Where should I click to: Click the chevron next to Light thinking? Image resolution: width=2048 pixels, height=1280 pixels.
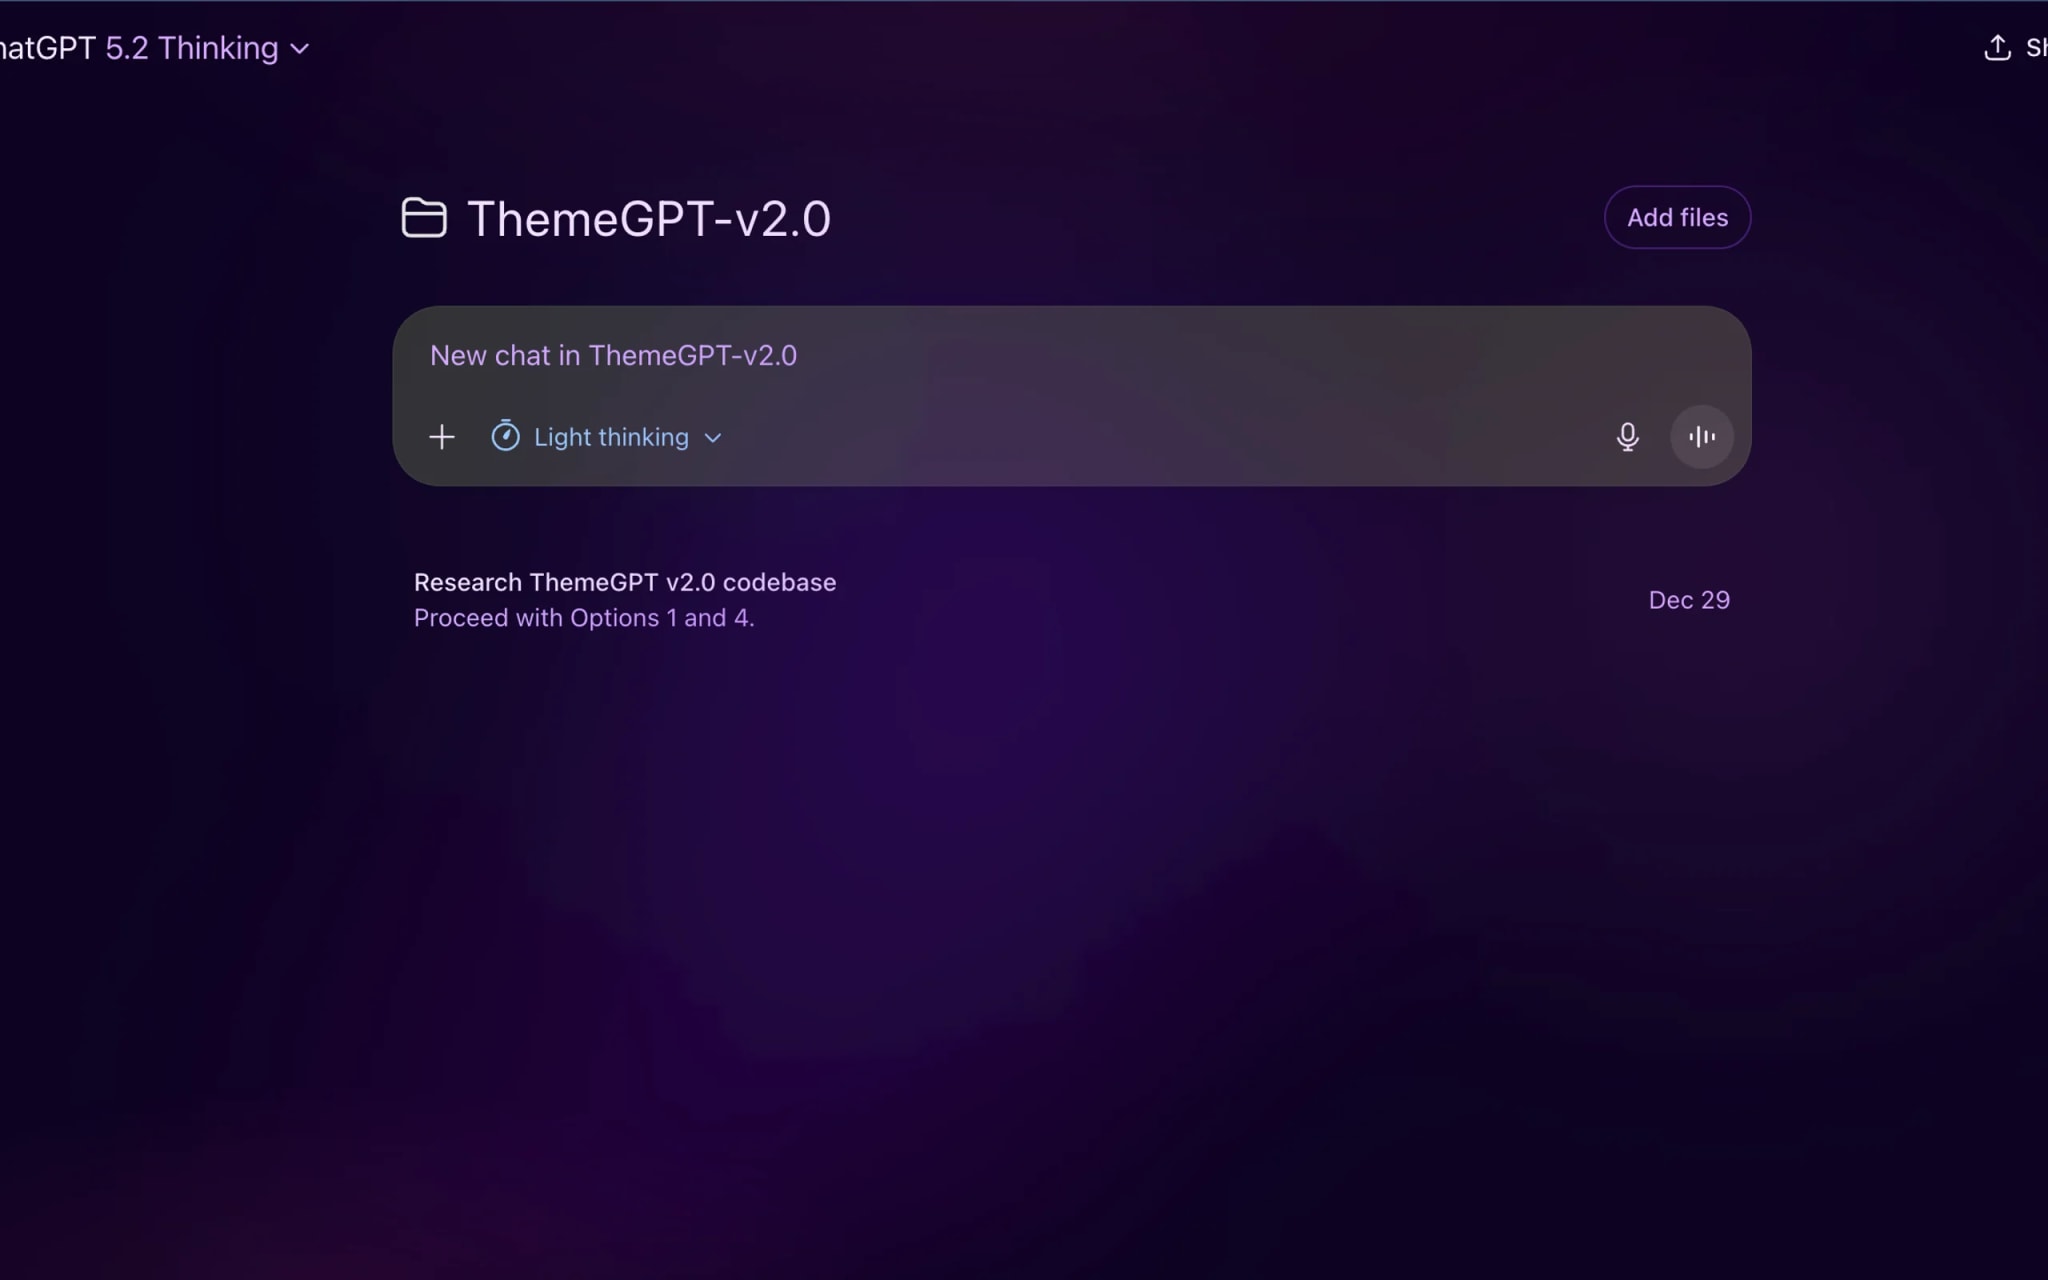[x=713, y=438]
